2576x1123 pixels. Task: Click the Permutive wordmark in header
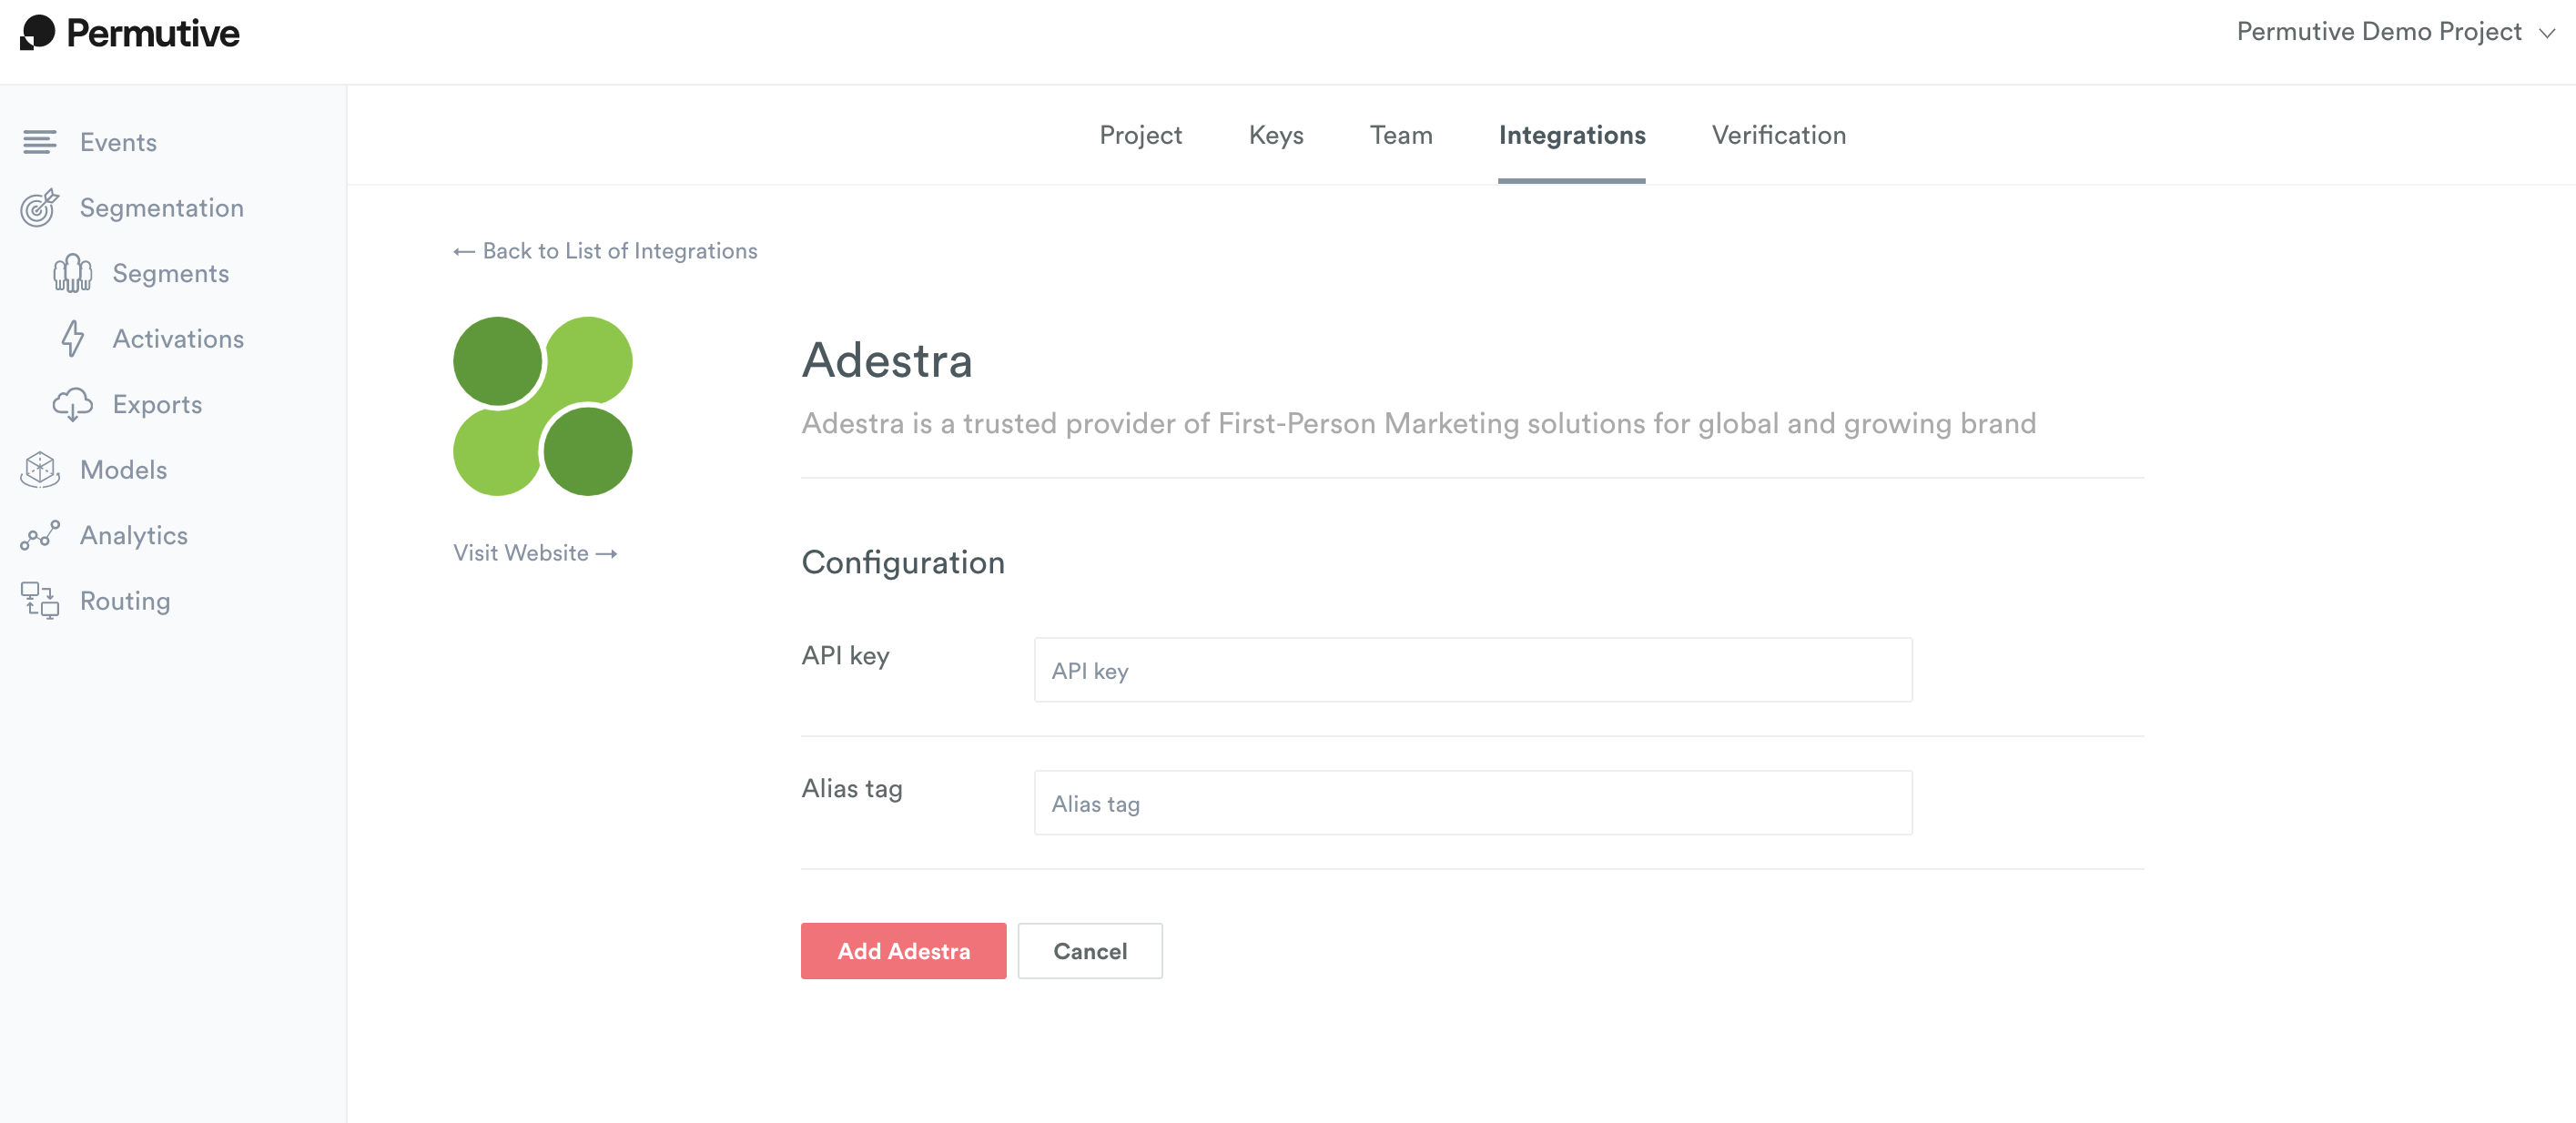coord(153,33)
